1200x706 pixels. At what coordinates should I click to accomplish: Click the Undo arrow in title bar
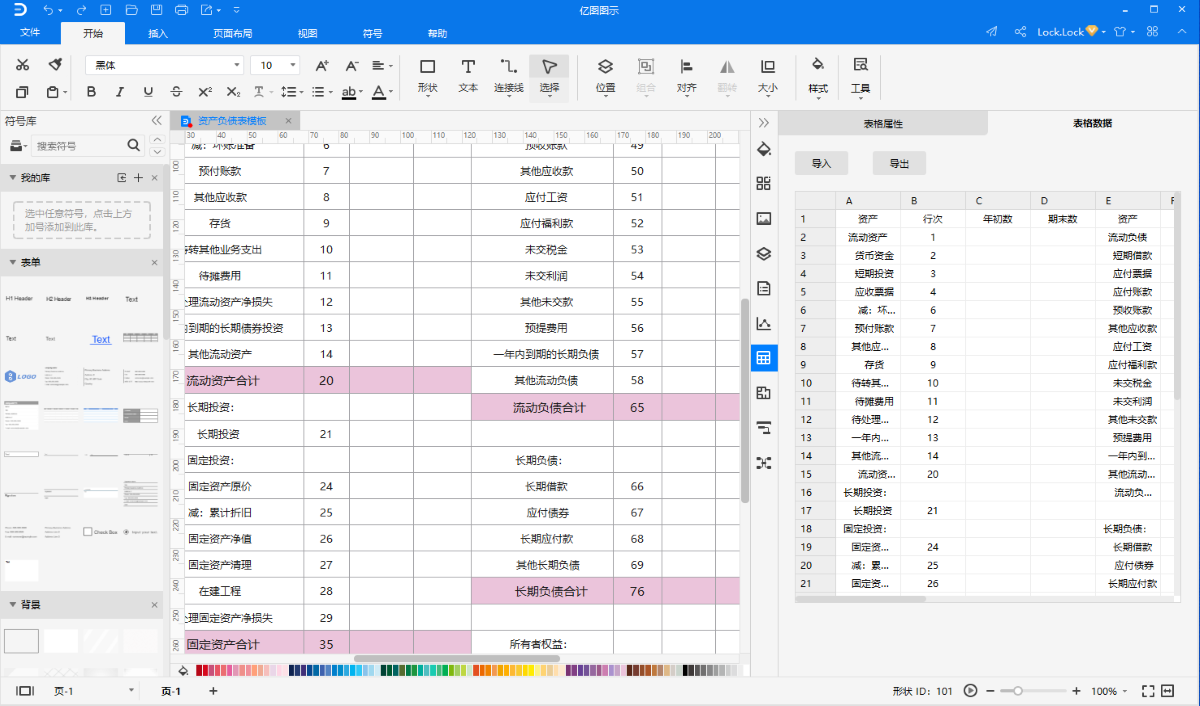tap(48, 10)
